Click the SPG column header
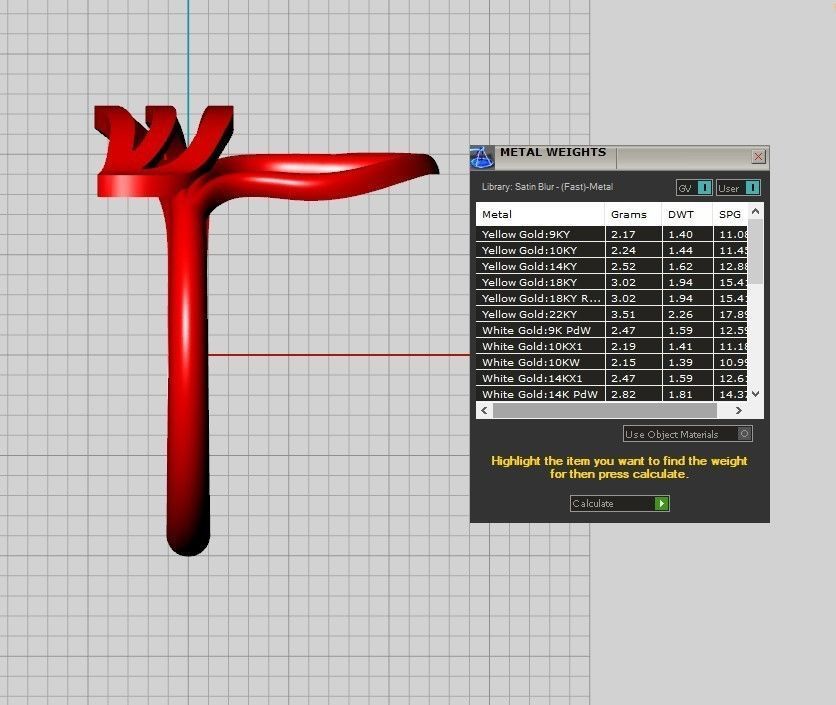The width and height of the screenshot is (836, 705). coord(730,214)
